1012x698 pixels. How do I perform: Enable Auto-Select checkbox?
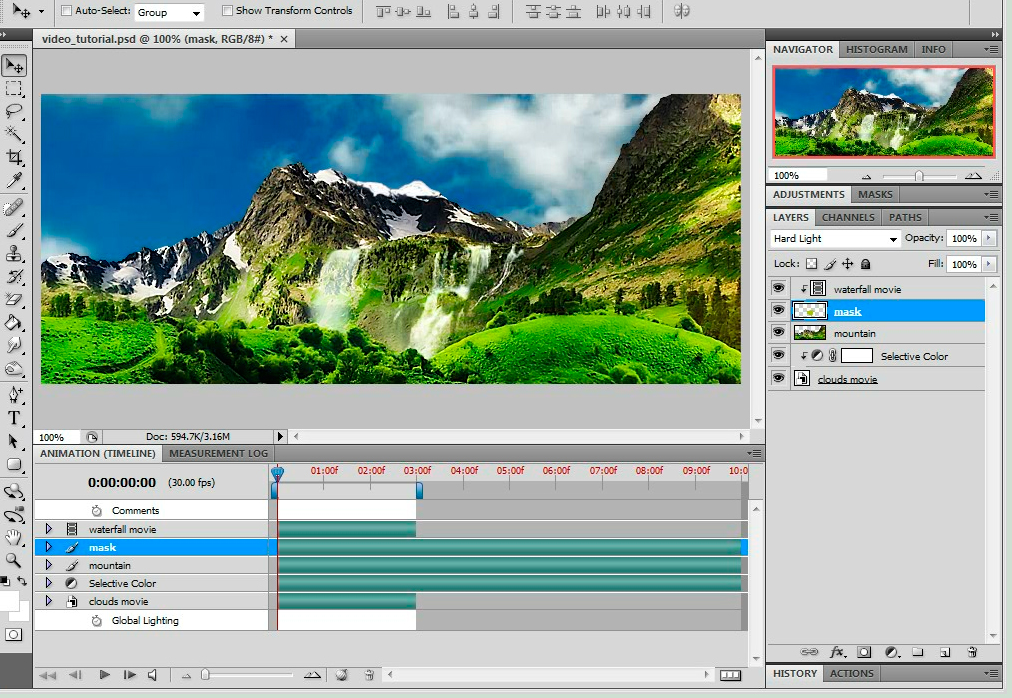pos(66,10)
